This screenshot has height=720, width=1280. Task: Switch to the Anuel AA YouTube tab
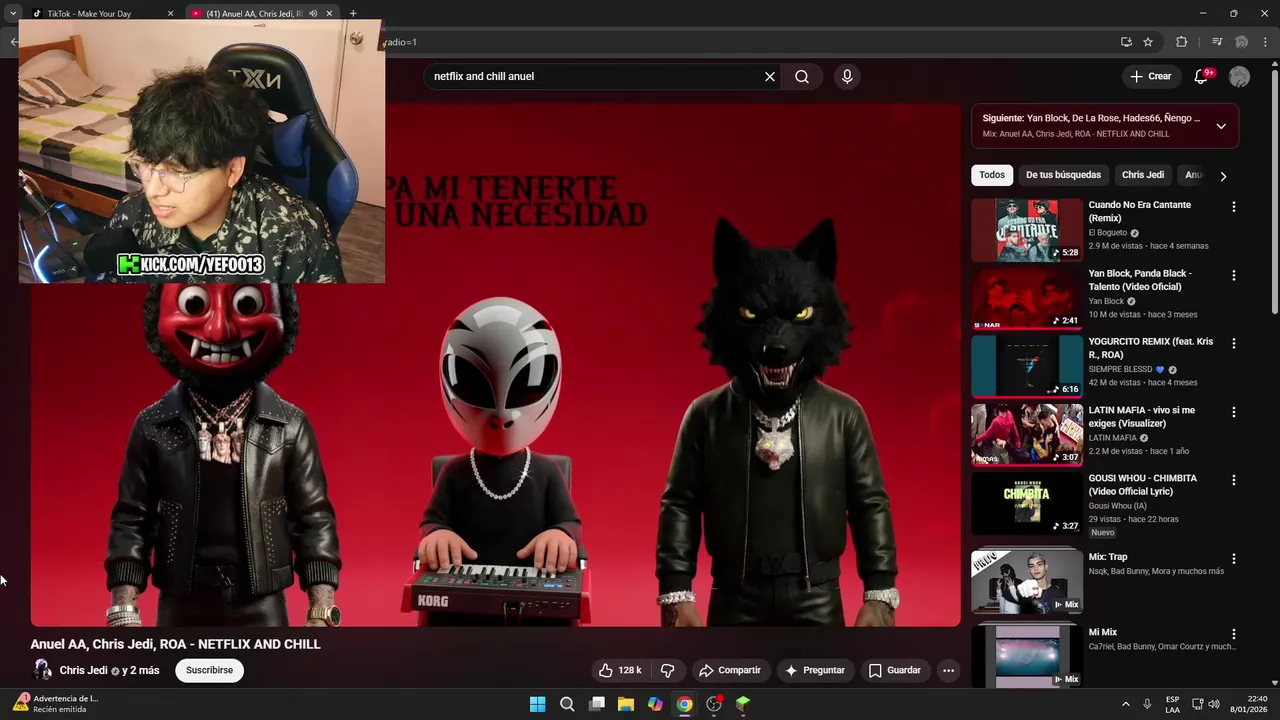click(x=255, y=14)
